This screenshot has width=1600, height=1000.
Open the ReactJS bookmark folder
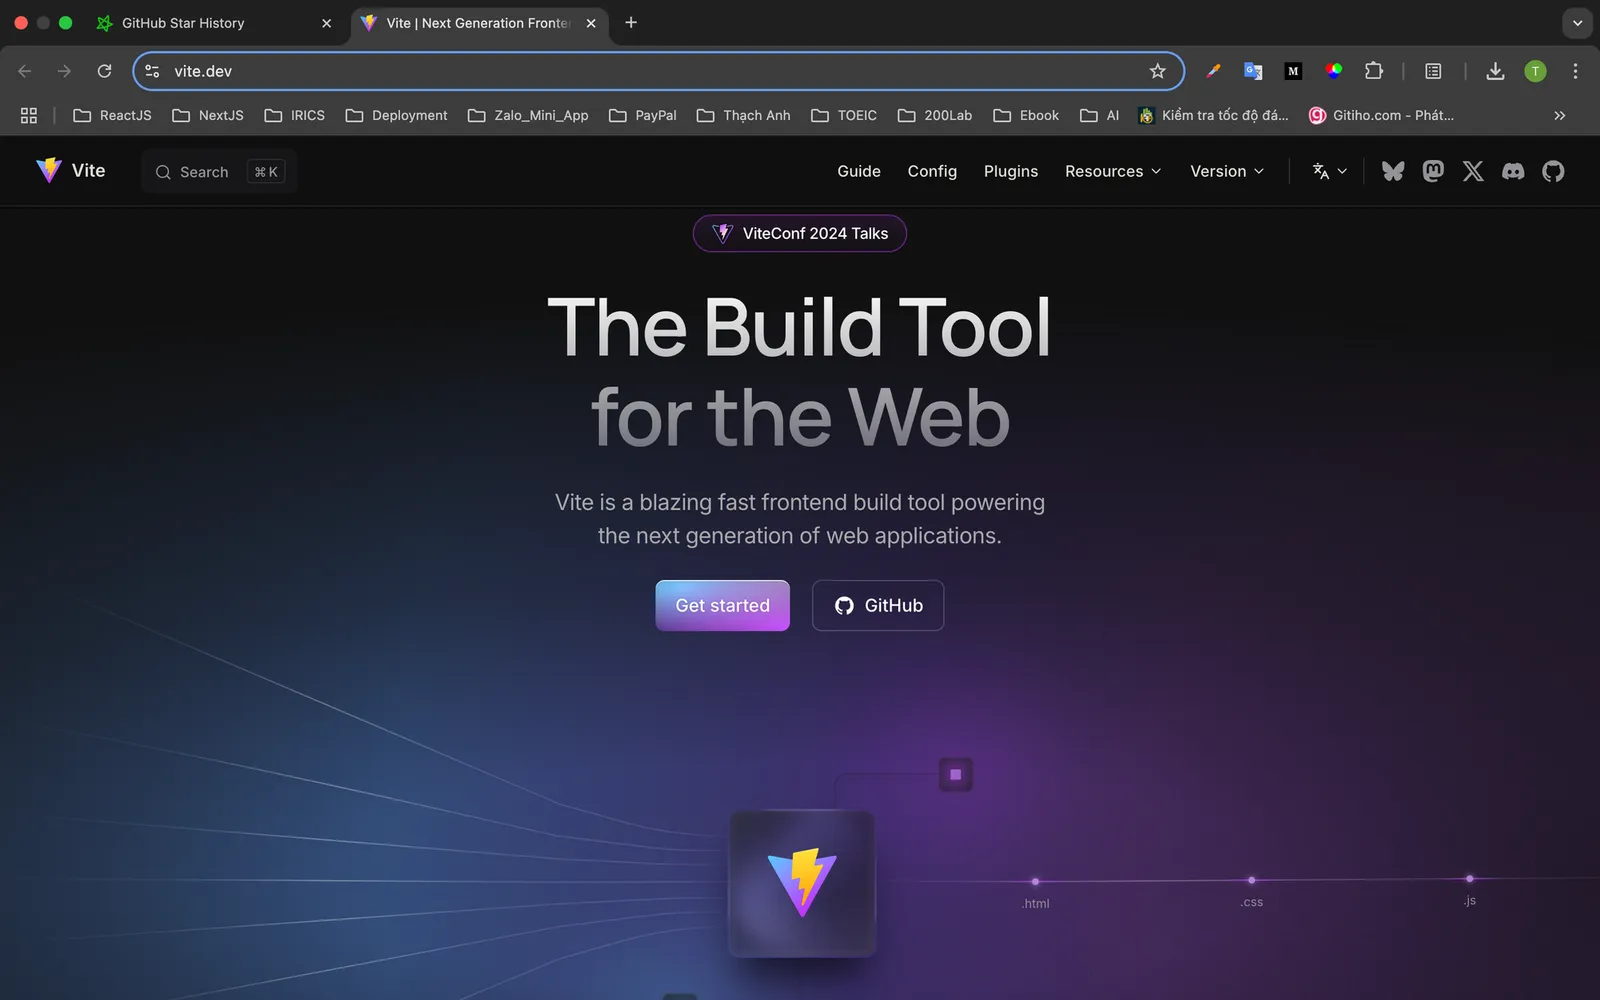(x=112, y=115)
